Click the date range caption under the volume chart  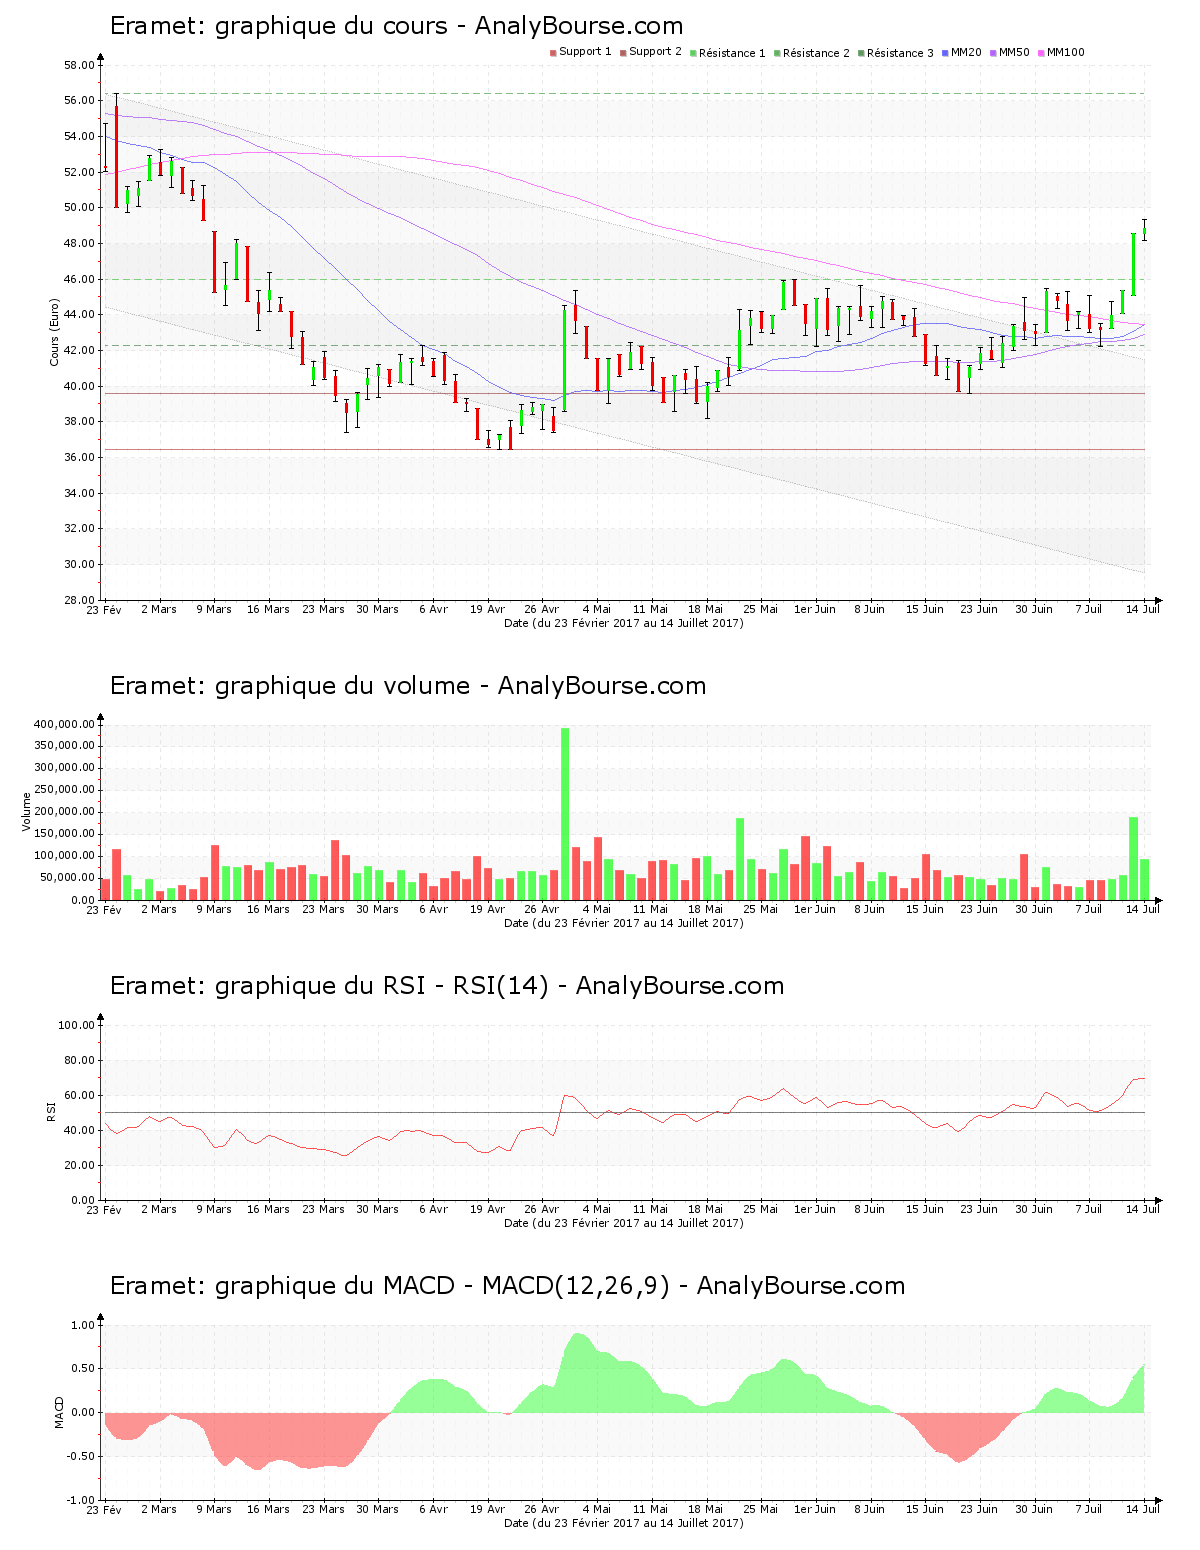tap(624, 923)
